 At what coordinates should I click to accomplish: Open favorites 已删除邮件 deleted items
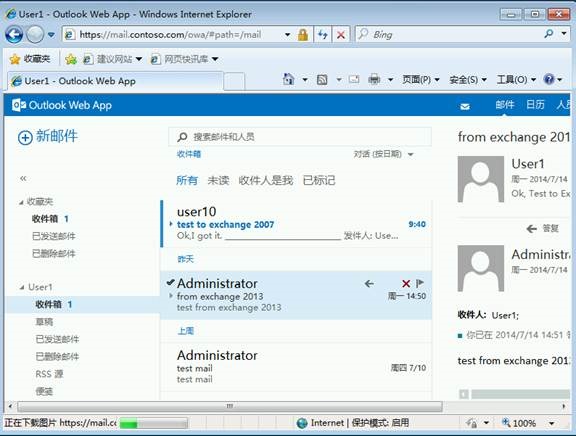pos(54,253)
